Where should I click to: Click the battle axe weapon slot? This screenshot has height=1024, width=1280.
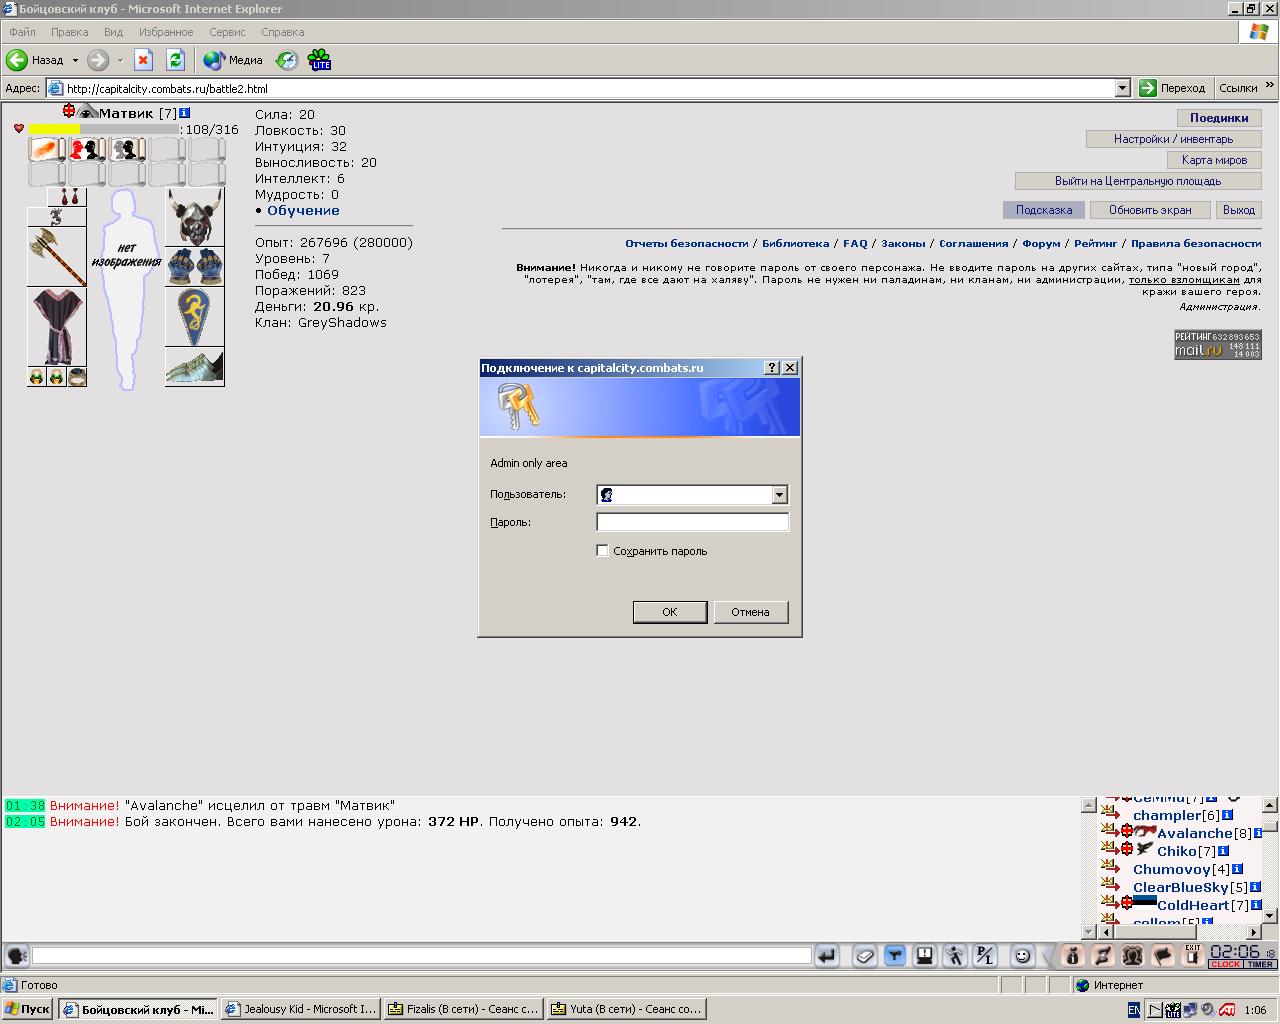(57, 257)
